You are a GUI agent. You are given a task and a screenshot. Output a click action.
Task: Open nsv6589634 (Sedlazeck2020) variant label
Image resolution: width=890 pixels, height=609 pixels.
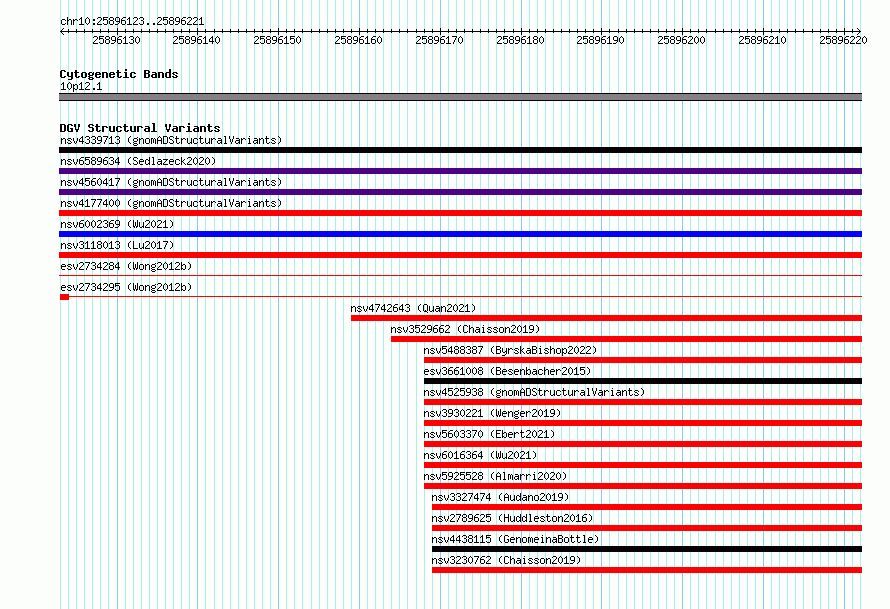(x=138, y=161)
